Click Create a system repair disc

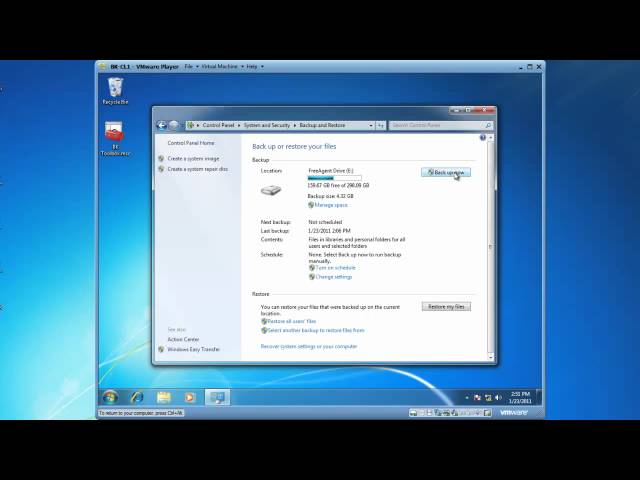[198, 169]
